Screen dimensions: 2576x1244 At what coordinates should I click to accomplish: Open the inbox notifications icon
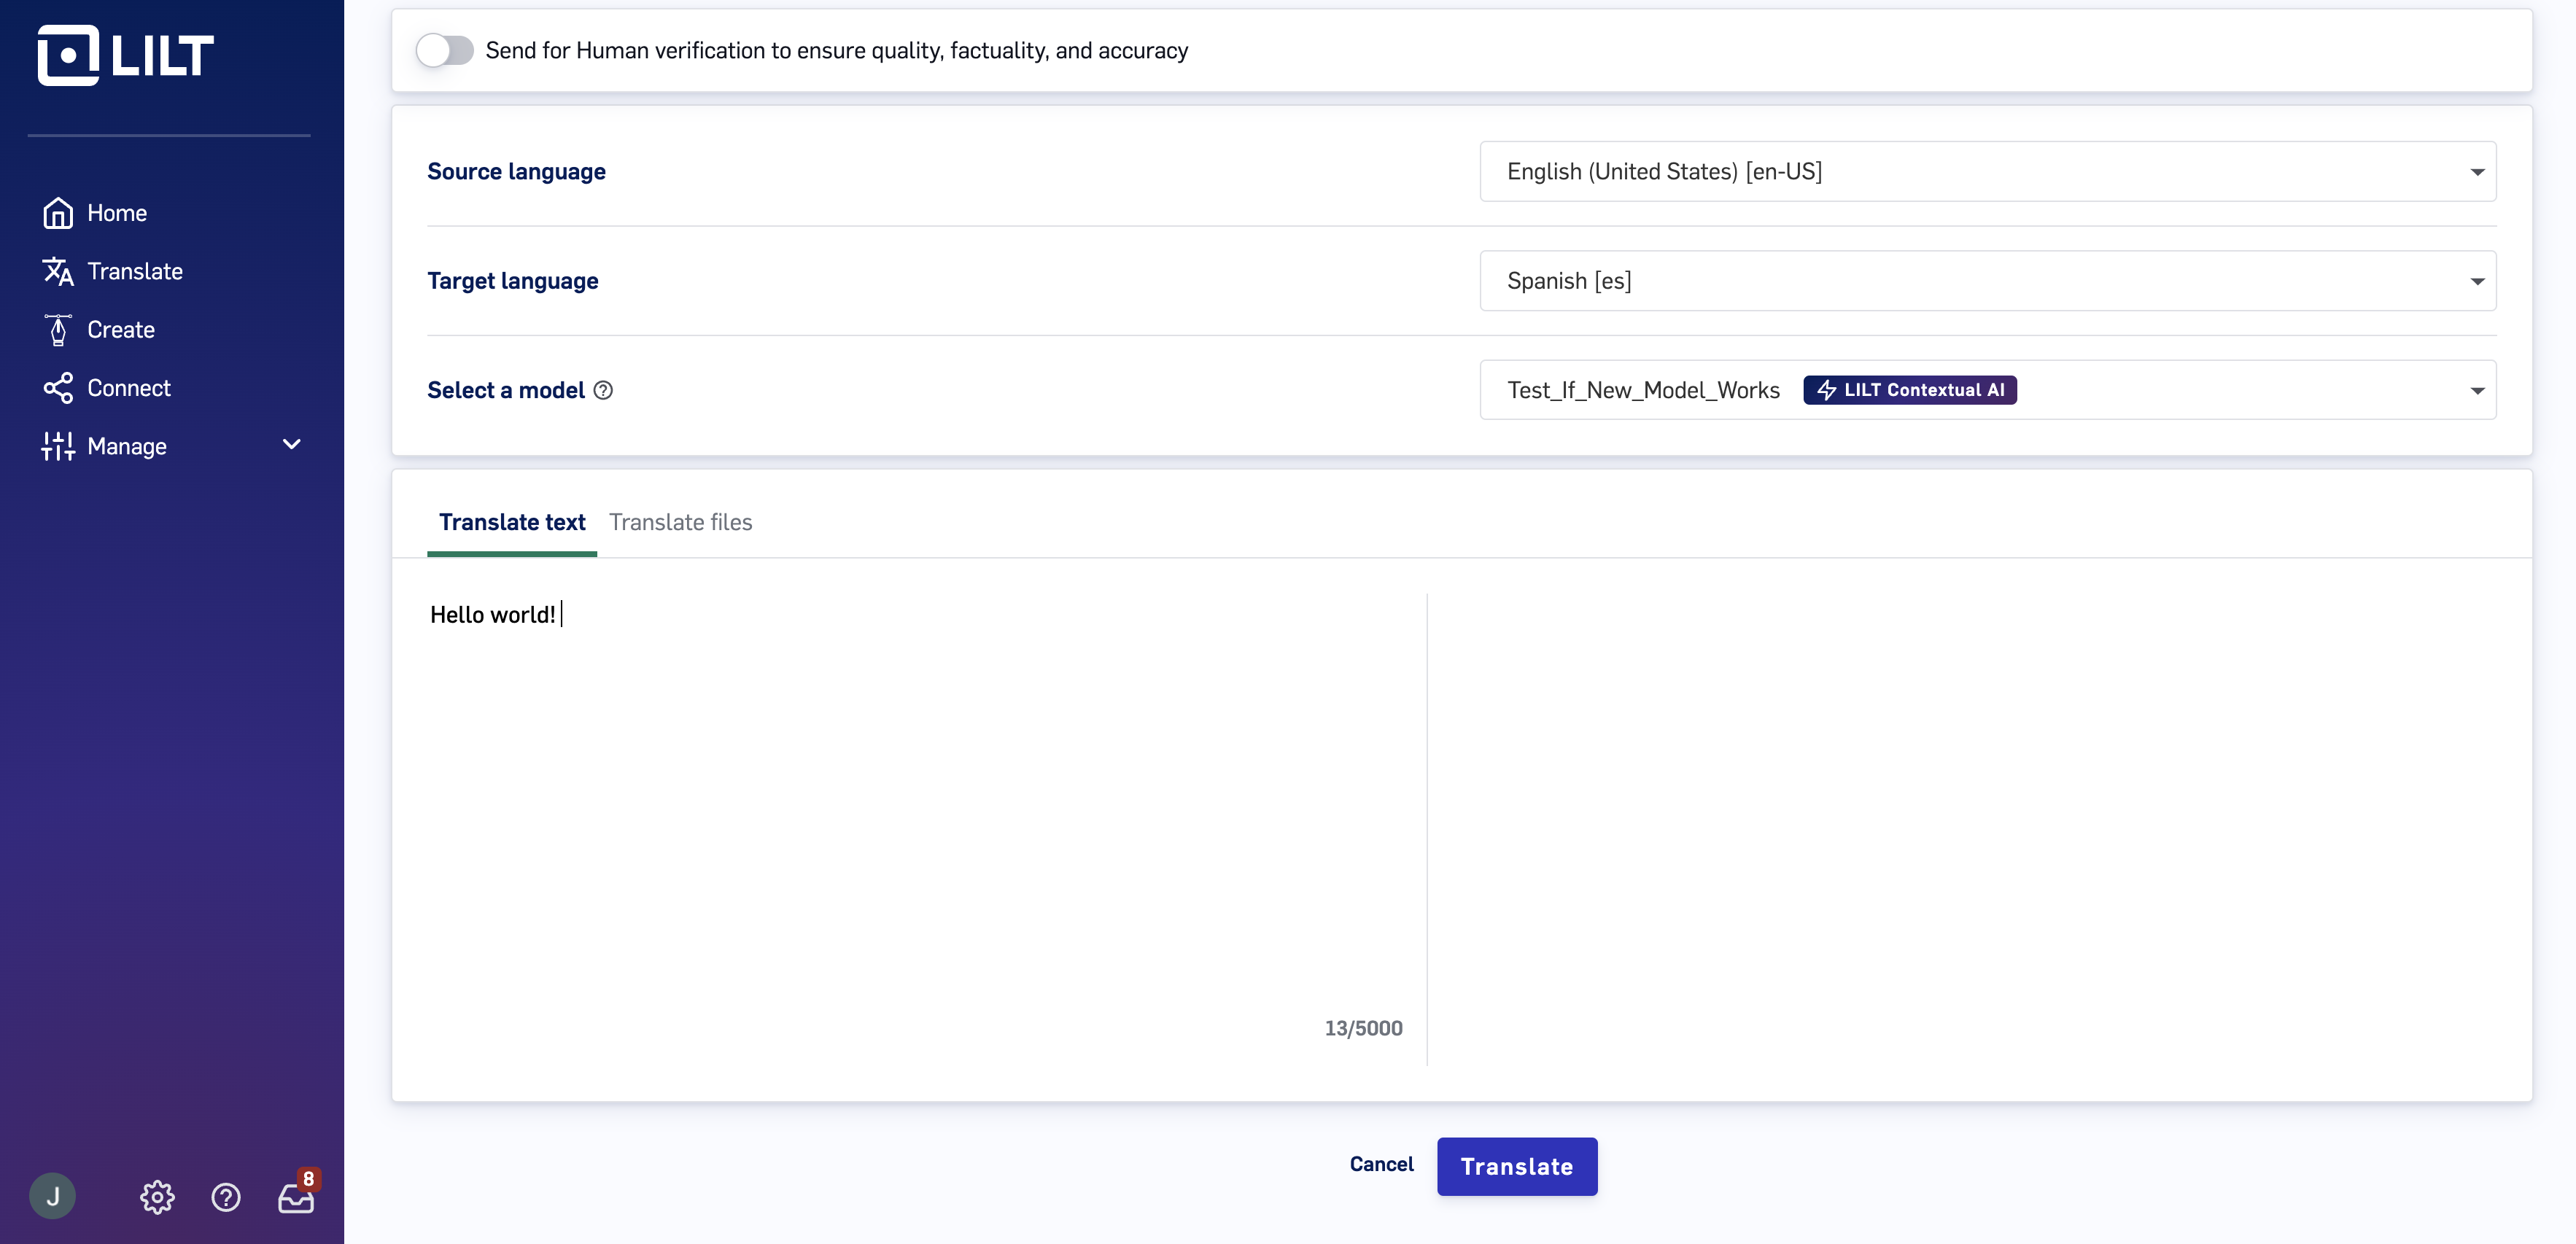pyautogui.click(x=296, y=1197)
